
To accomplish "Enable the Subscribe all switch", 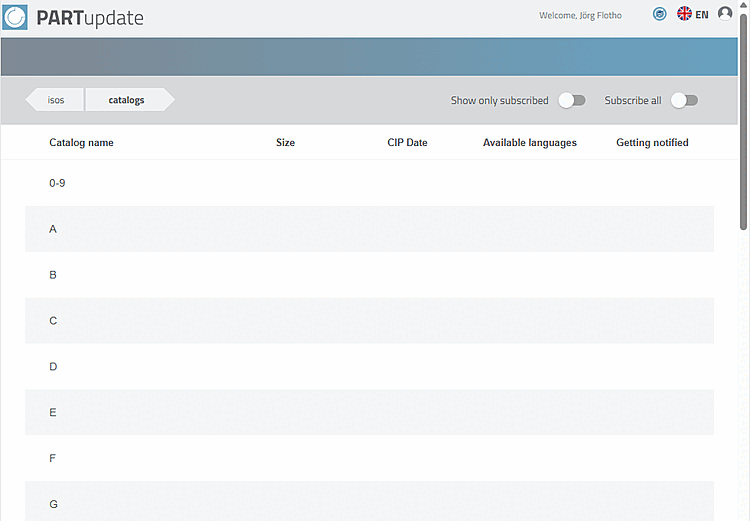I will click(x=684, y=100).
